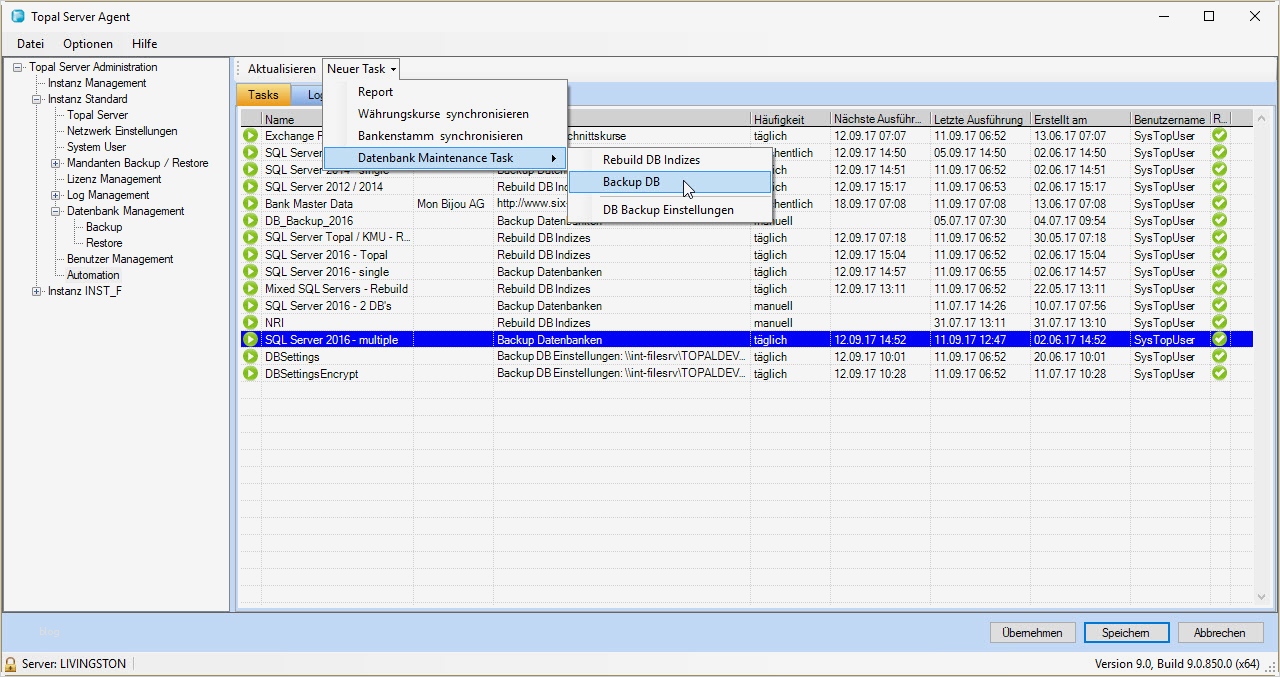
Task: Start the Bank Master Data task icon
Action: pyautogui.click(x=250, y=204)
